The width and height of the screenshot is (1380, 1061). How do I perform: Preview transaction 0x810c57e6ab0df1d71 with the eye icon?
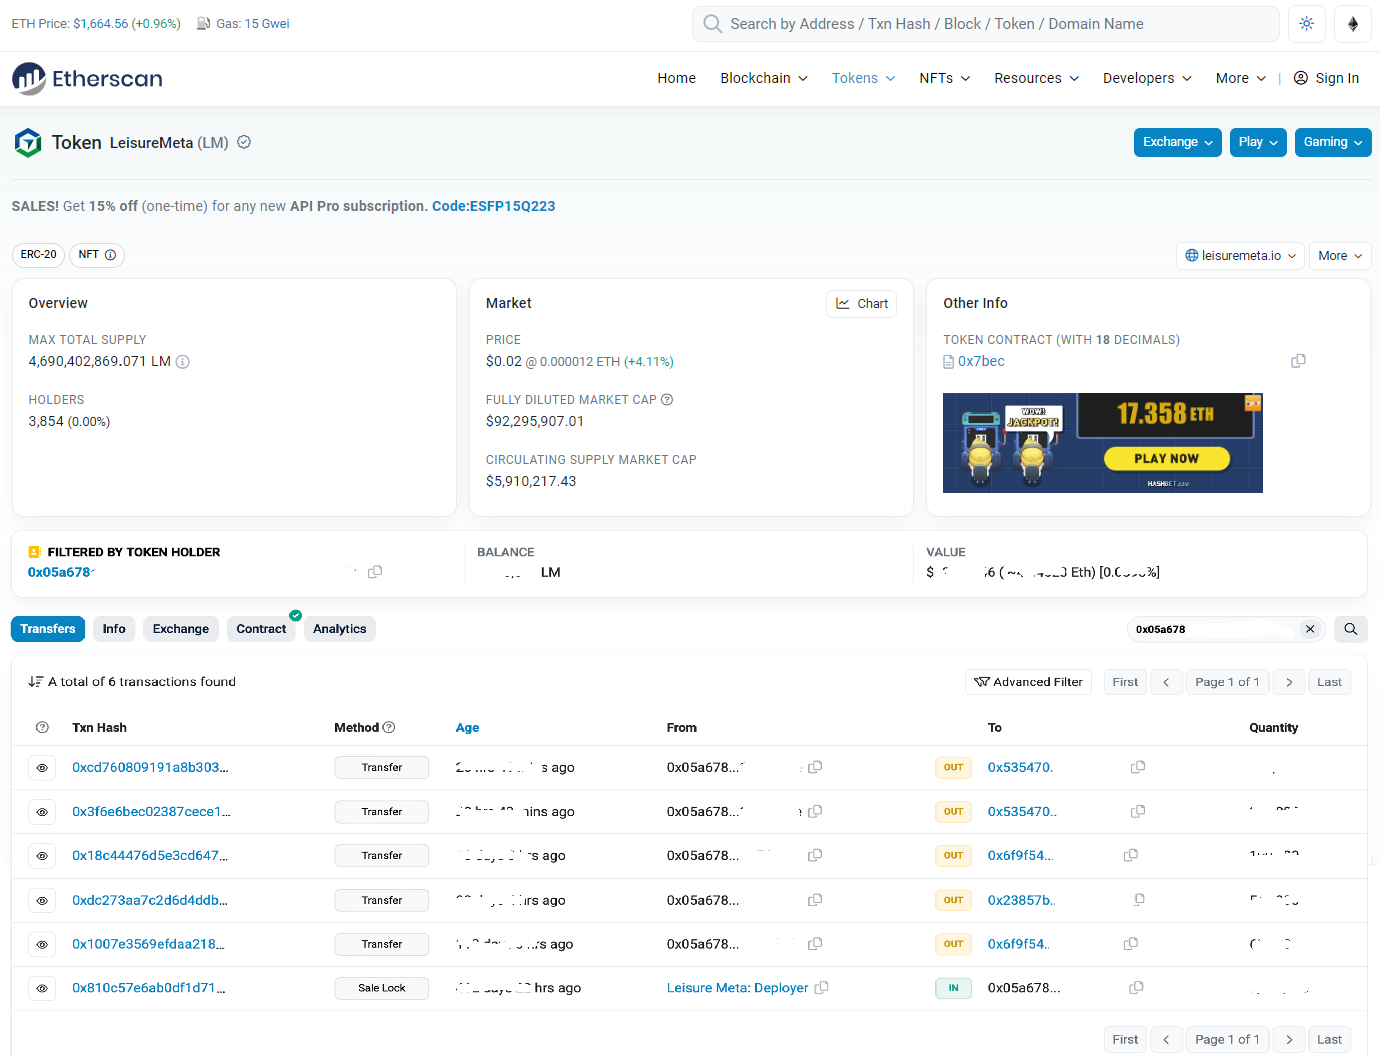42,989
